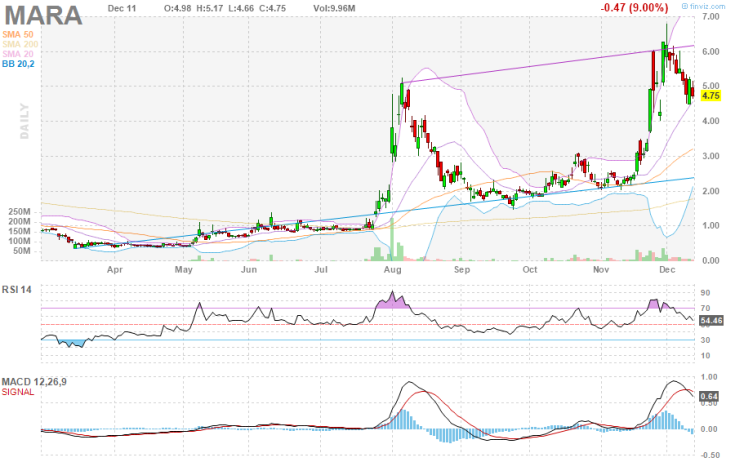Select the BB 20,2 legend label

pyautogui.click(x=18, y=64)
